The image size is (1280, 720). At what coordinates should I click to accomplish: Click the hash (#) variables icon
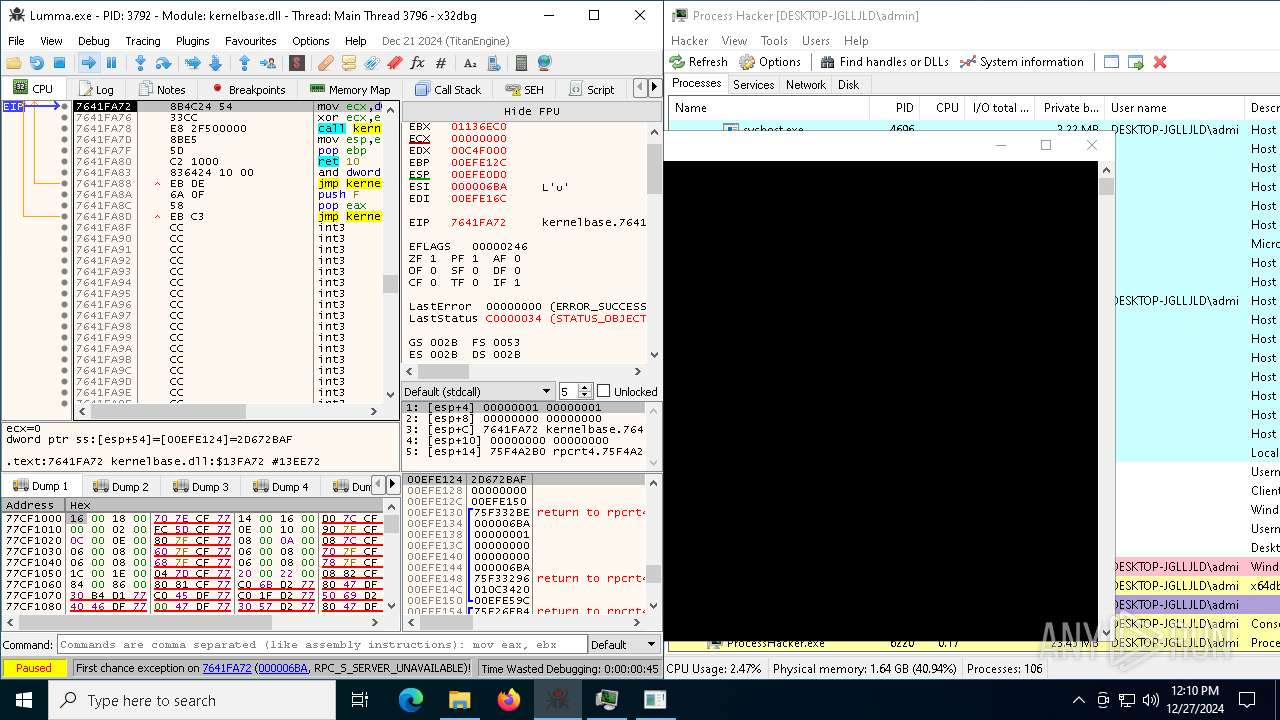440,63
